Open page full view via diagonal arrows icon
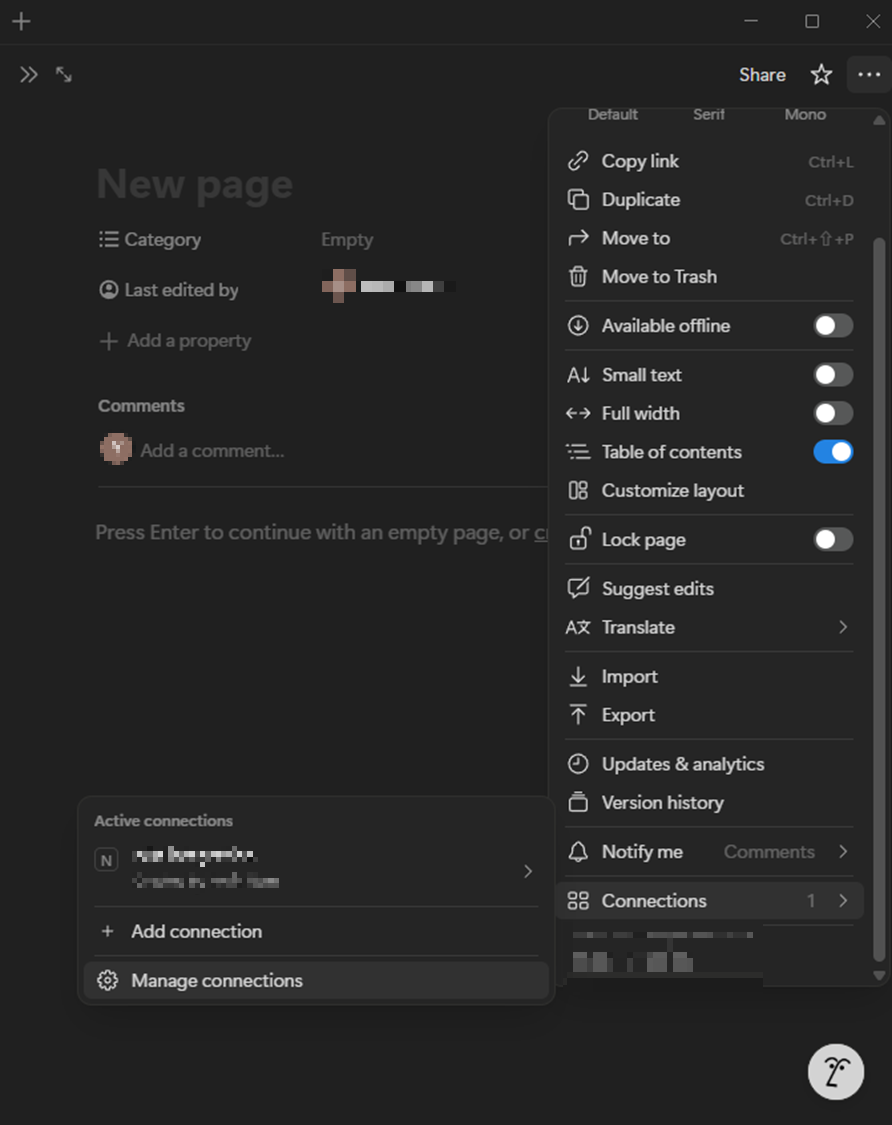Screen dimensions: 892x1125 (x=63, y=74)
